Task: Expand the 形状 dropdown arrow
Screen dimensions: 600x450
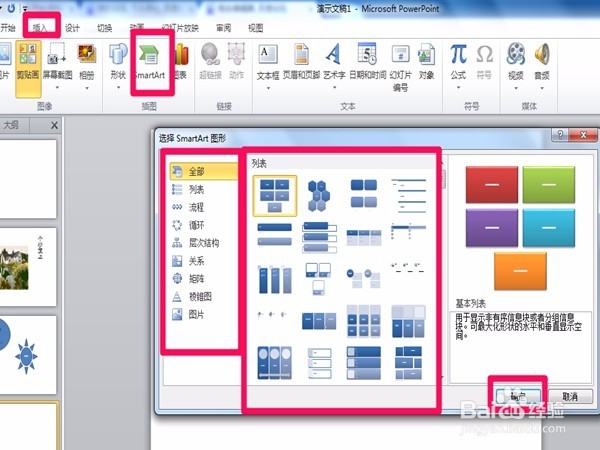Action: tap(118, 88)
